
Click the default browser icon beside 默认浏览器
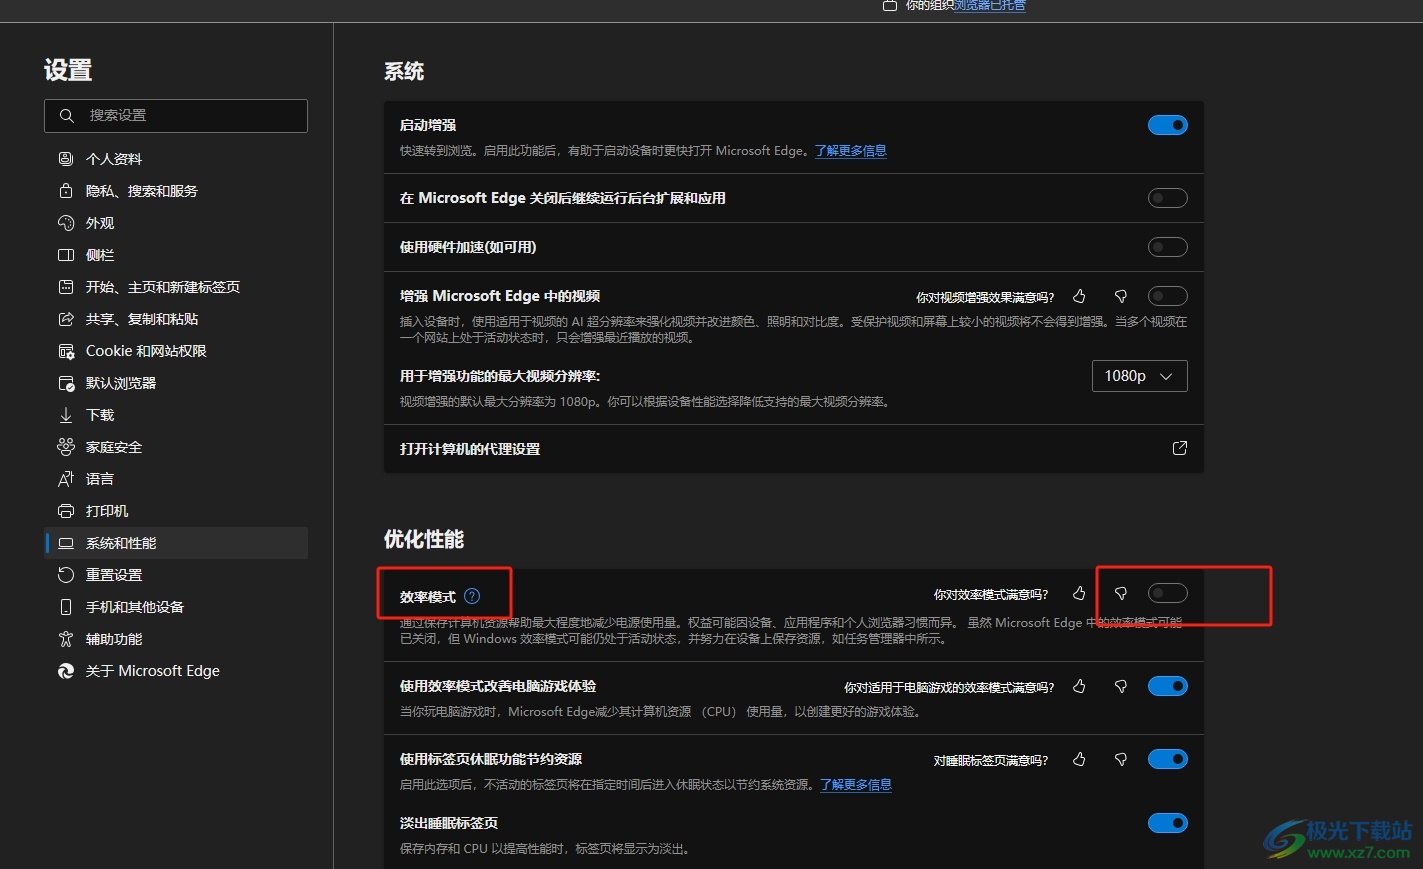click(66, 383)
